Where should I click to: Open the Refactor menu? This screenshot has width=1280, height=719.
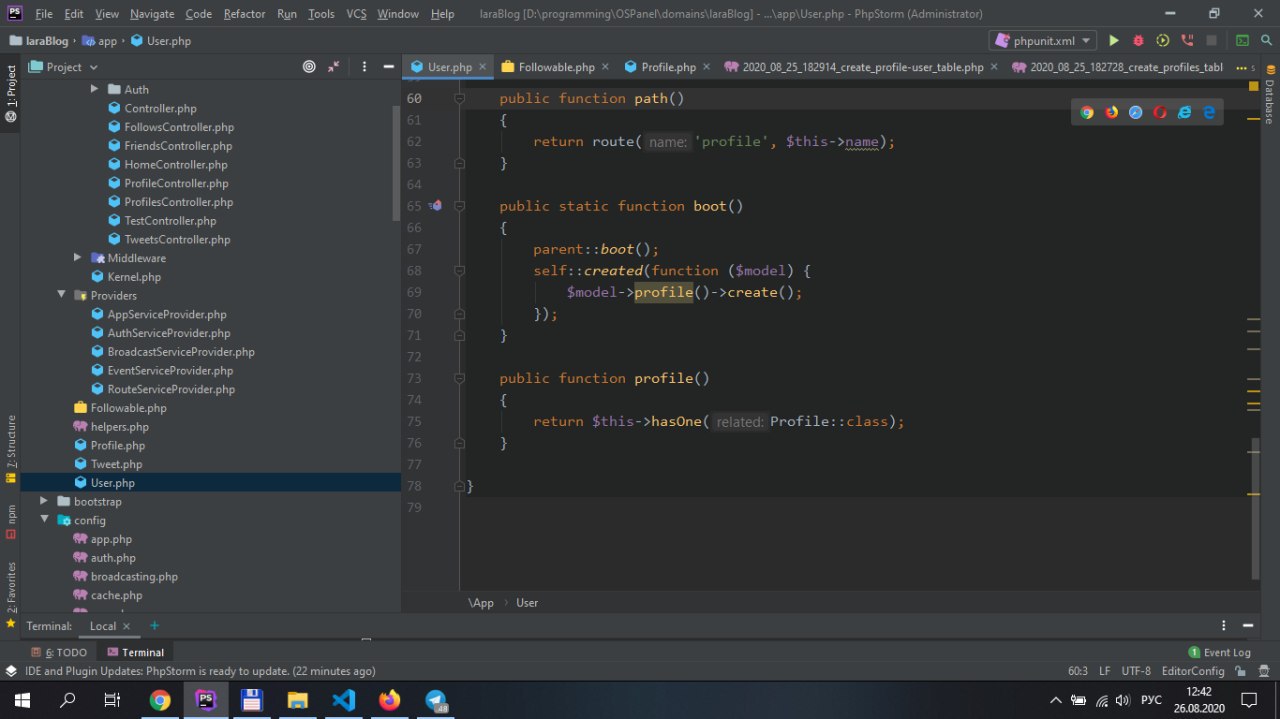(244, 14)
